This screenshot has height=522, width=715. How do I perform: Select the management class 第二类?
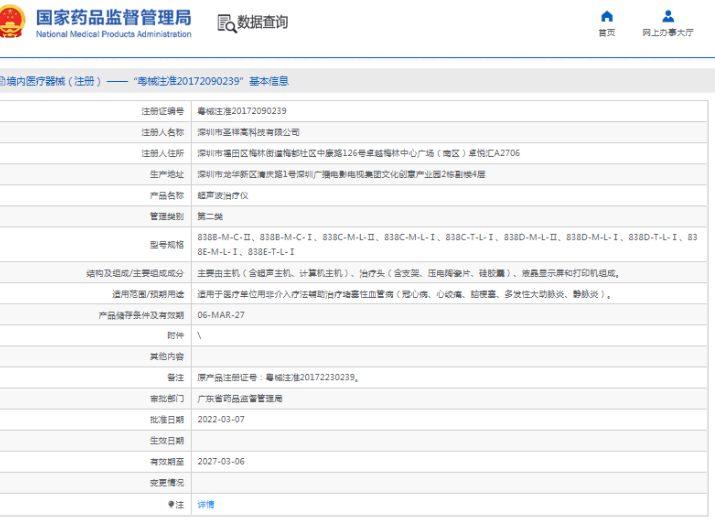(x=210, y=217)
